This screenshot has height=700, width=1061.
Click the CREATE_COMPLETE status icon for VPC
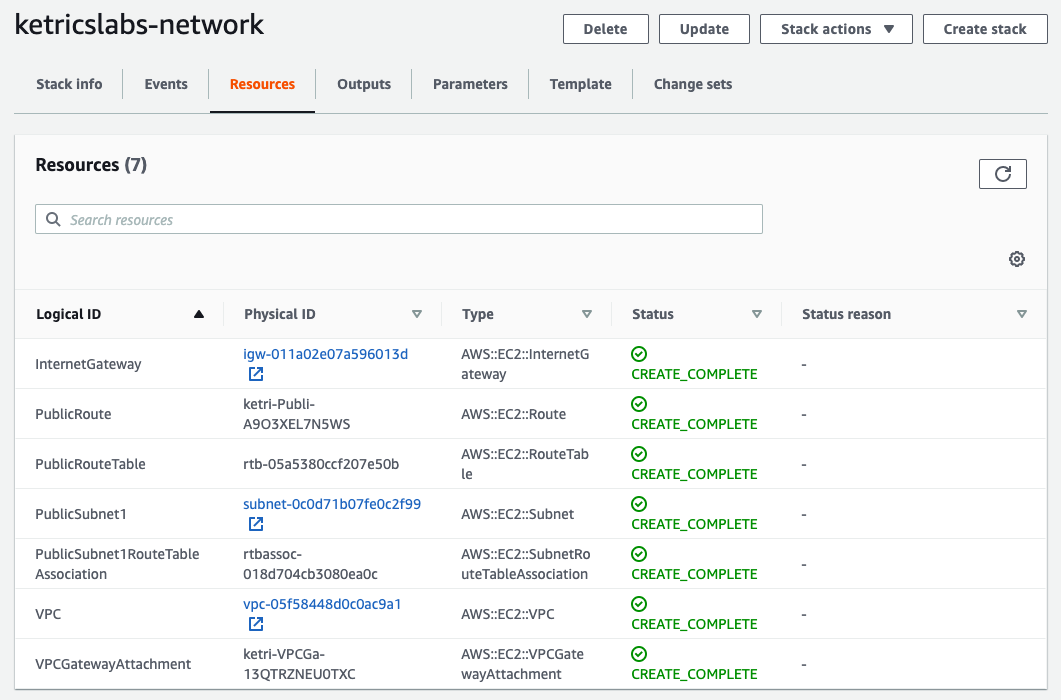click(x=639, y=604)
